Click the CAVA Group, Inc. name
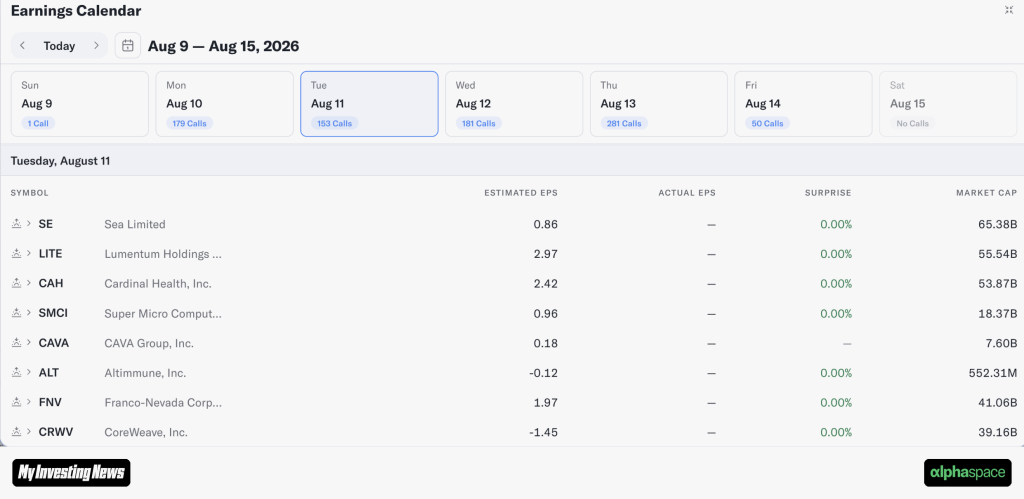1024x499 pixels. pyautogui.click(x=149, y=343)
